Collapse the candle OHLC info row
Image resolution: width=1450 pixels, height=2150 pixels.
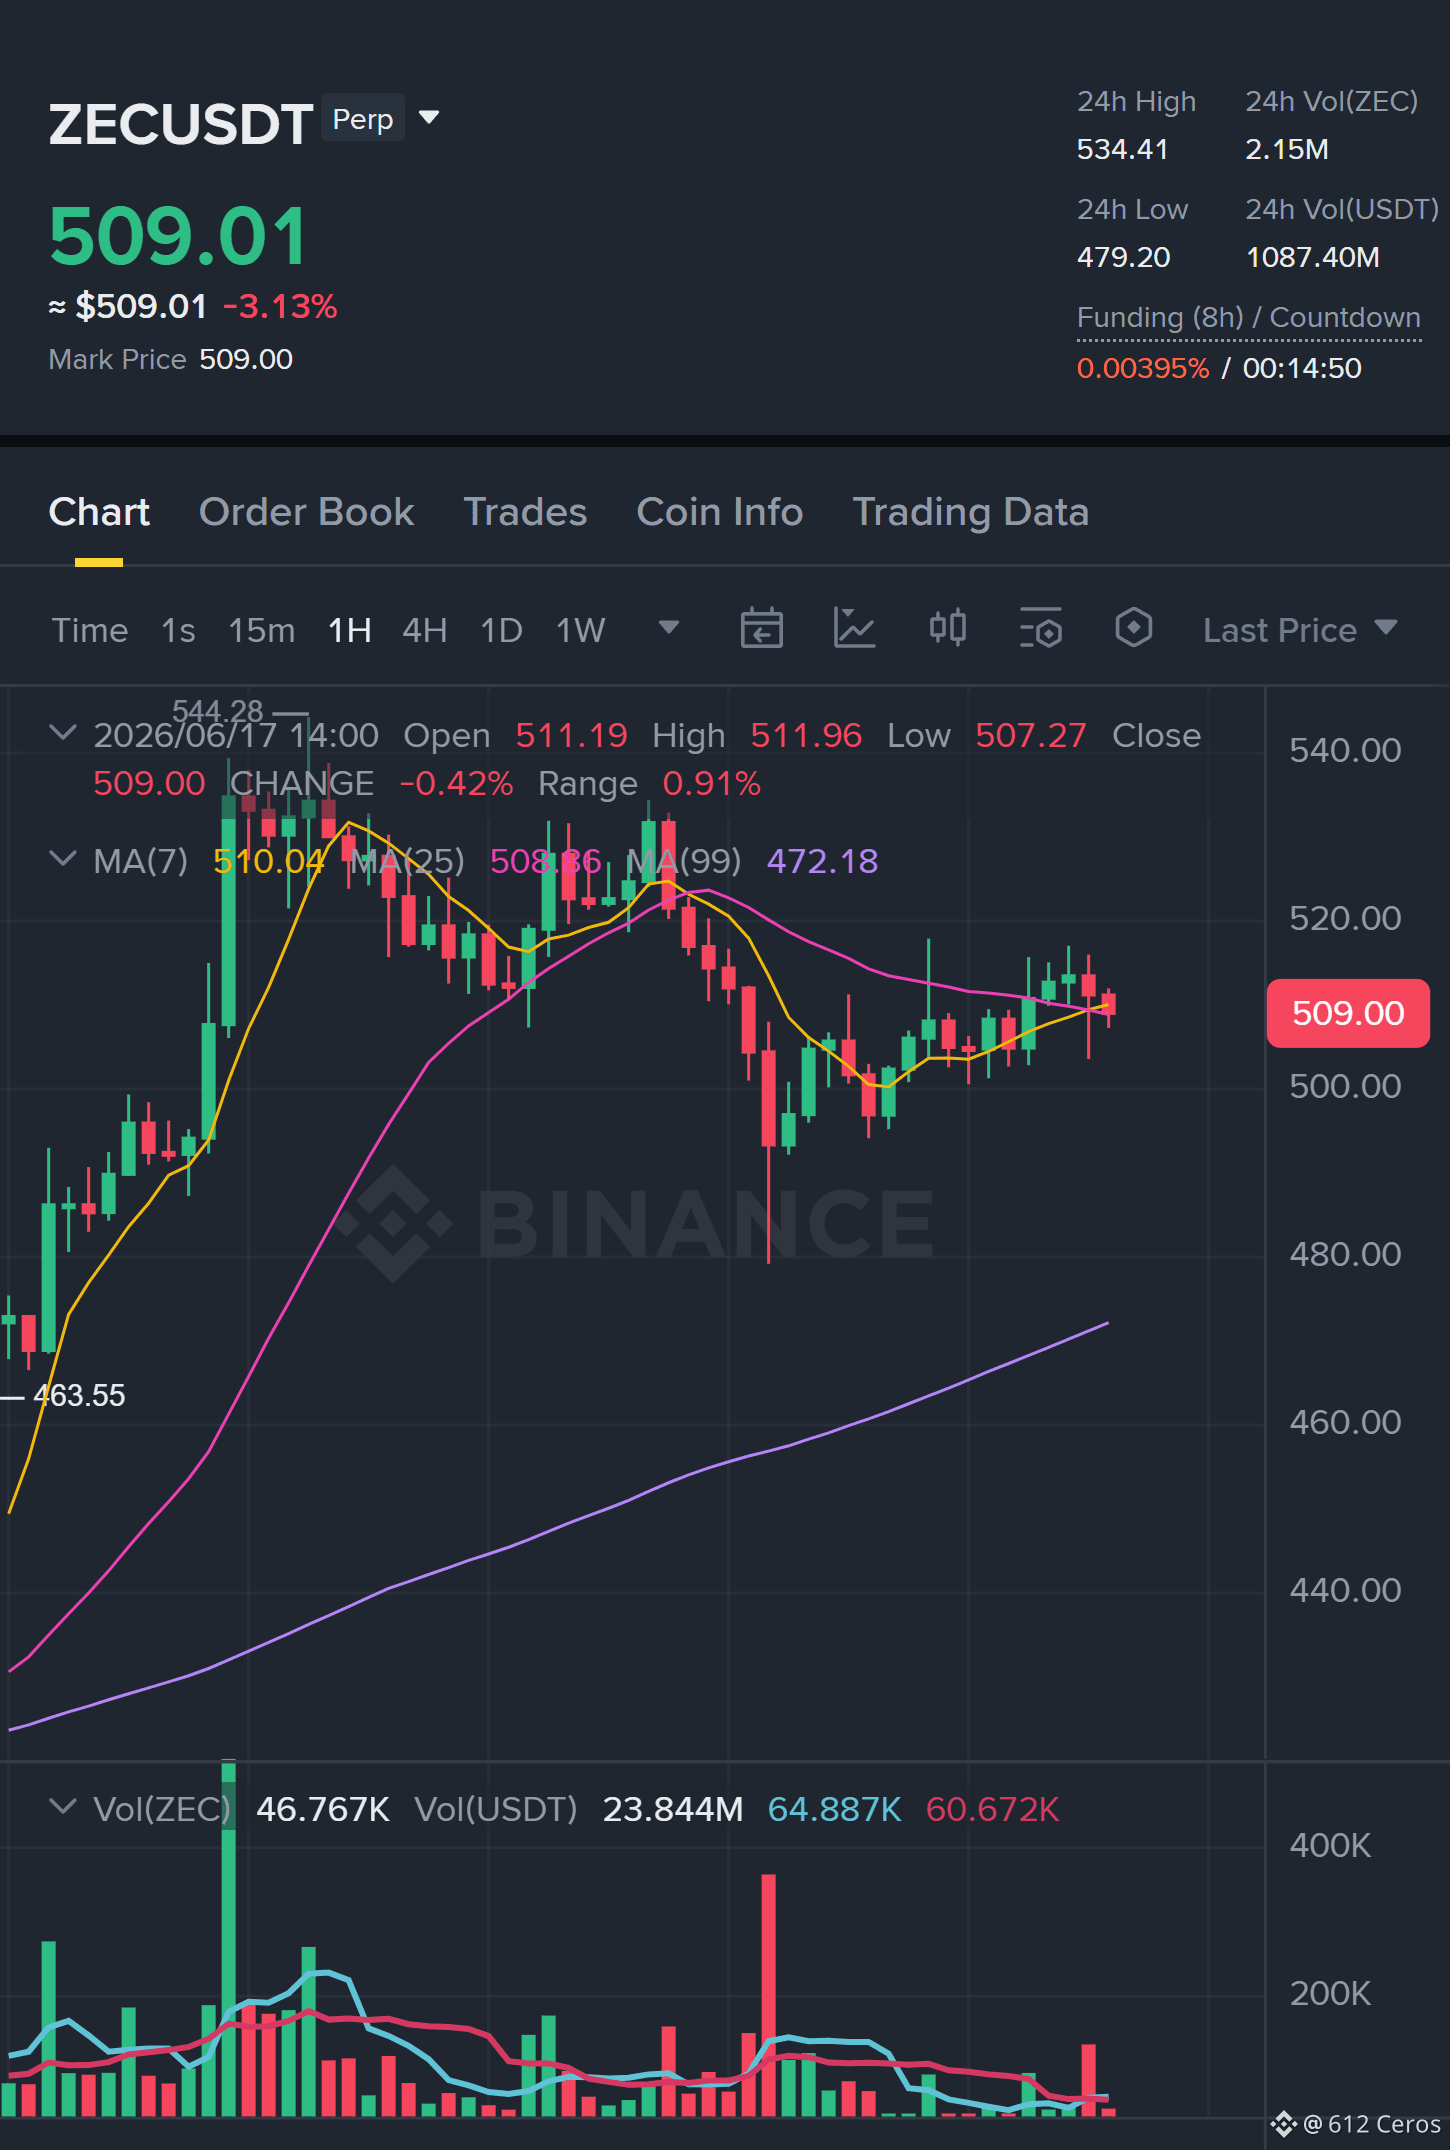[63, 733]
